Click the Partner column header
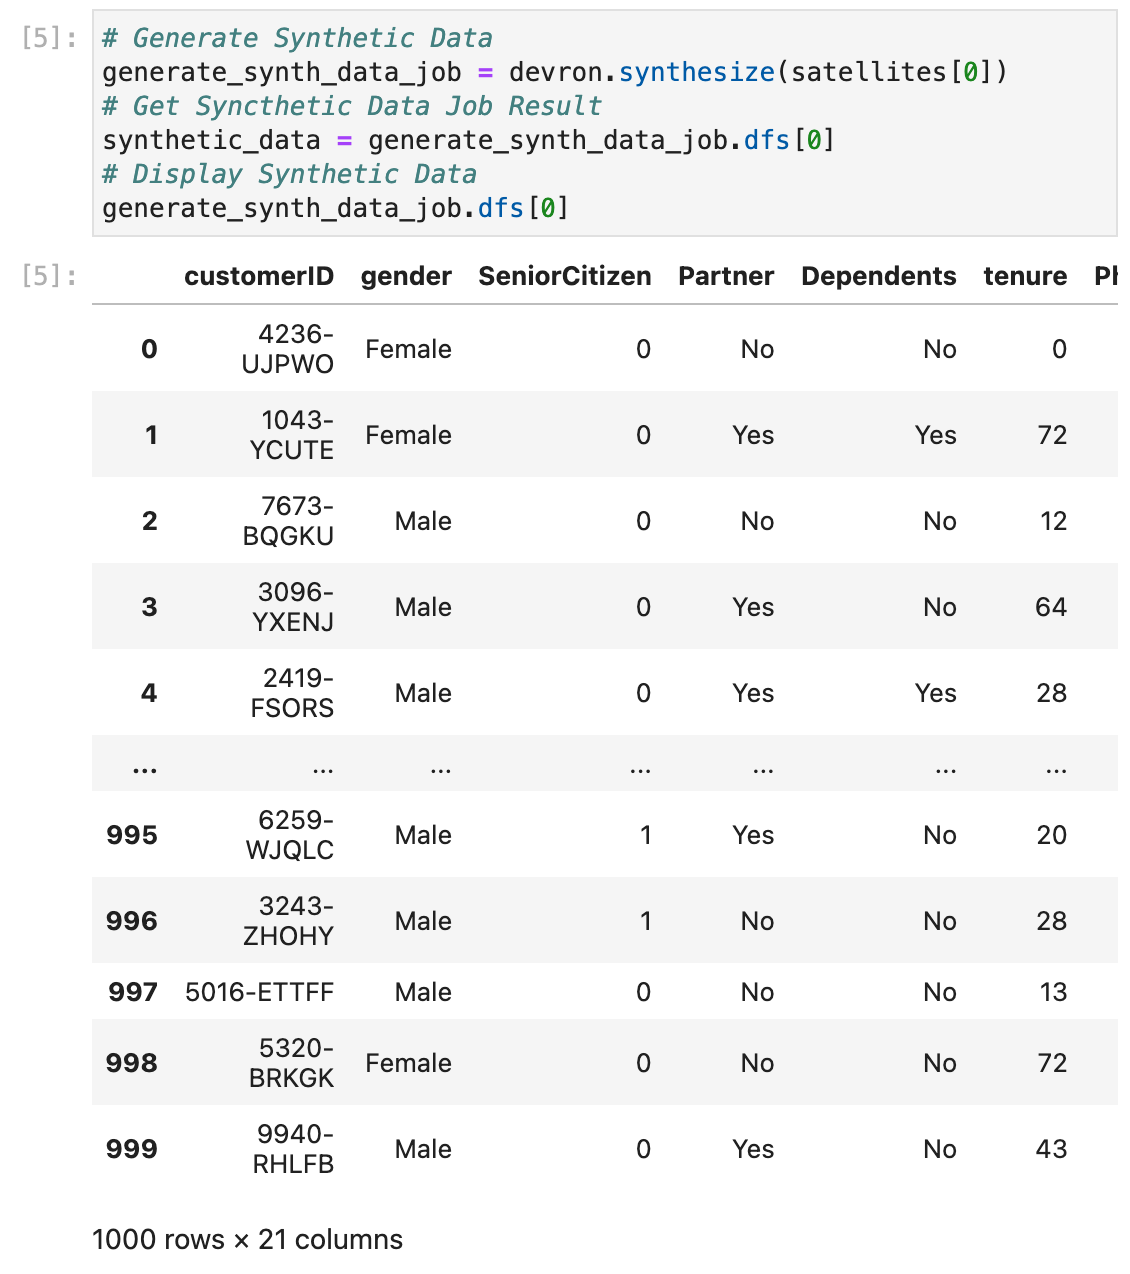1130x1274 pixels. [726, 277]
